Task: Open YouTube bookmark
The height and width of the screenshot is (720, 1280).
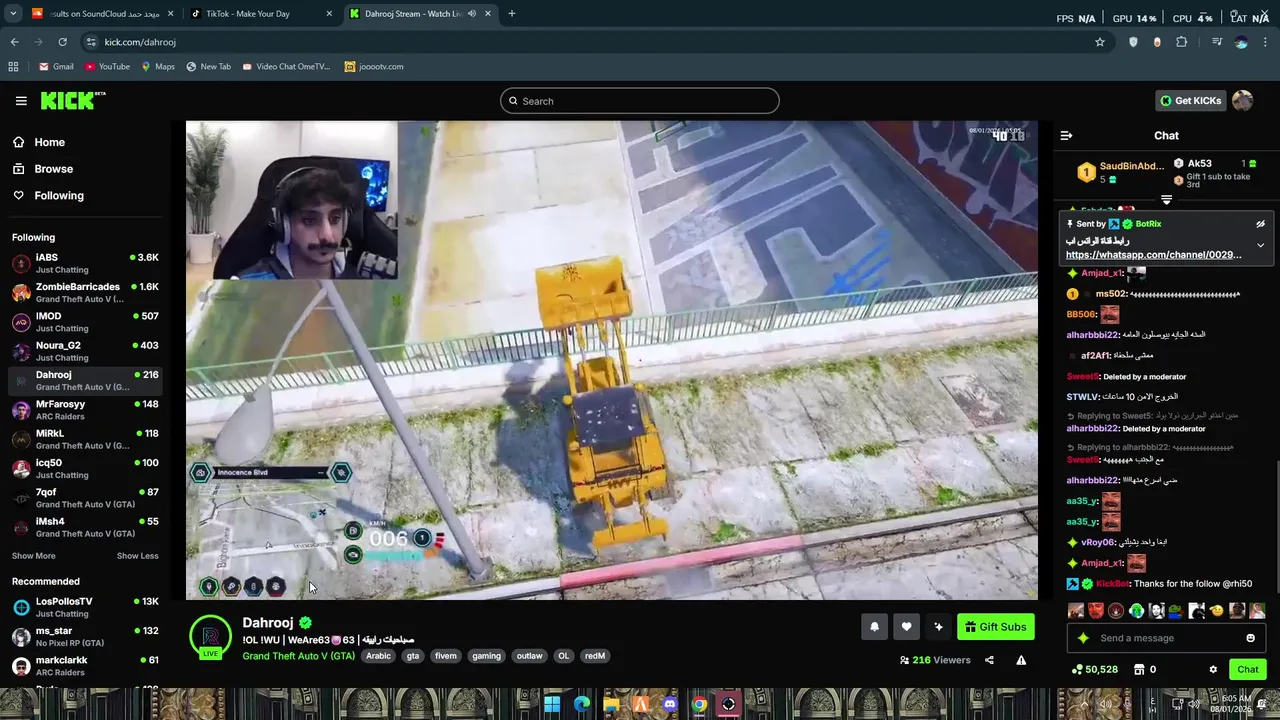Action: [107, 66]
